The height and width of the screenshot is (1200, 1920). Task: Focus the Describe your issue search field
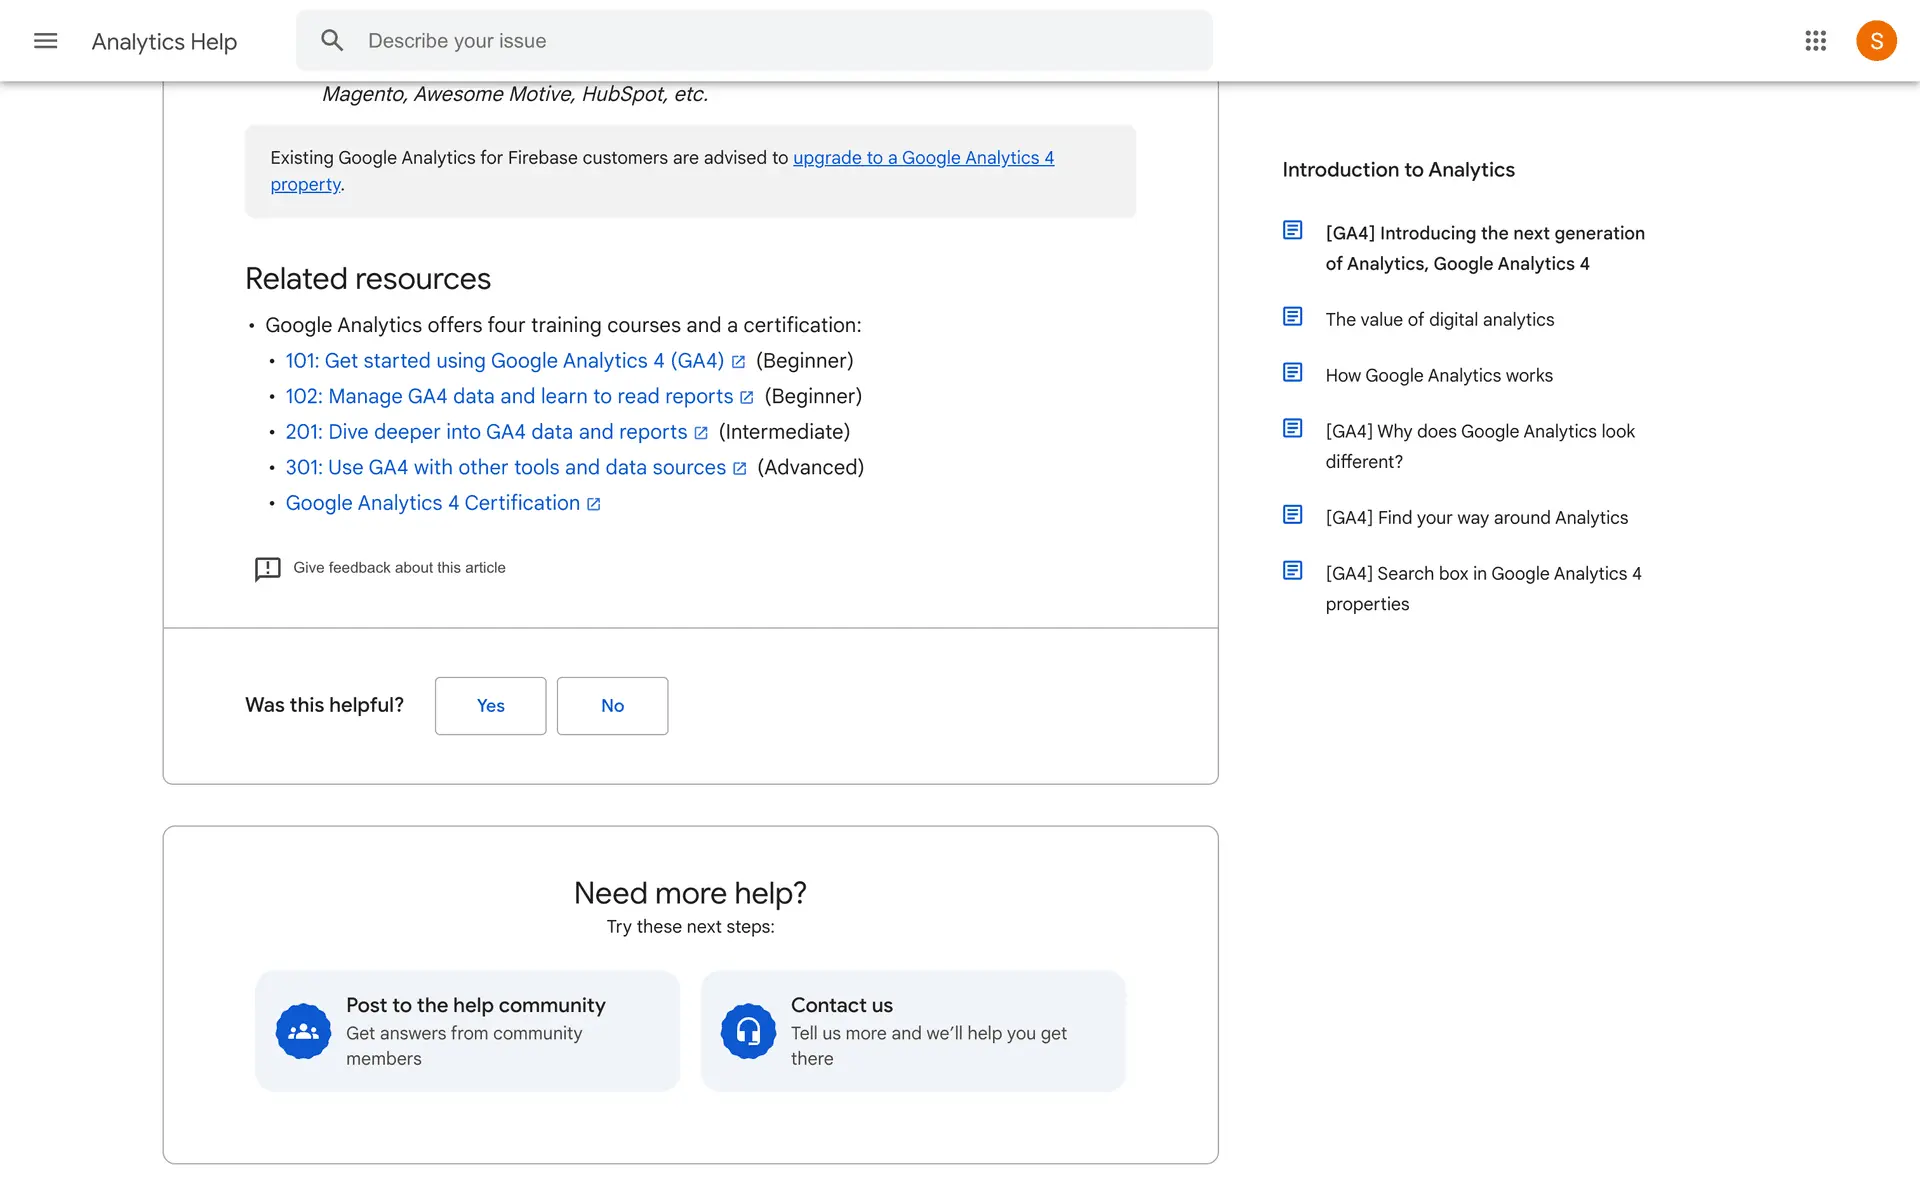[x=780, y=41]
